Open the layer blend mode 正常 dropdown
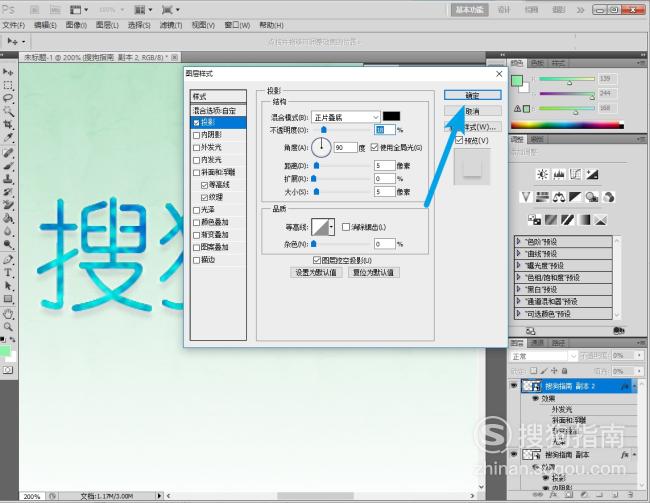This screenshot has height=503, width=650. coord(543,356)
